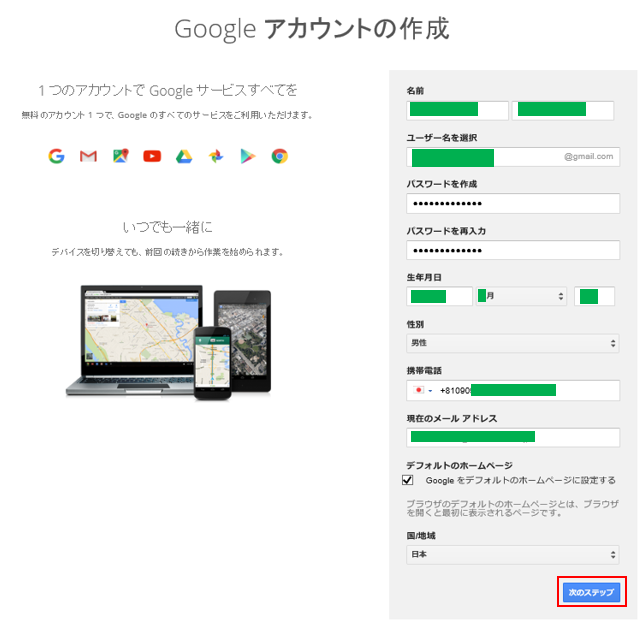
Task: Click the Google Play icon
Action: [x=247, y=156]
